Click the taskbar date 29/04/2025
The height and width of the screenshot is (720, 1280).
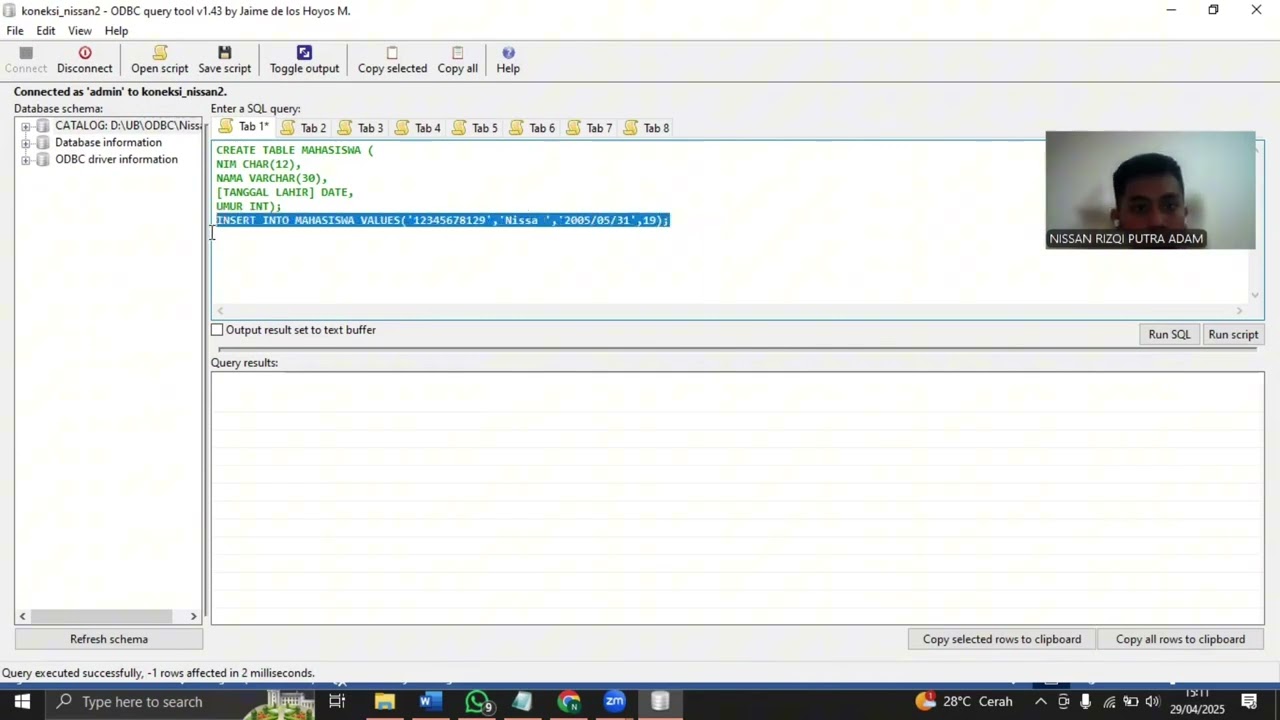pyautogui.click(x=1197, y=709)
